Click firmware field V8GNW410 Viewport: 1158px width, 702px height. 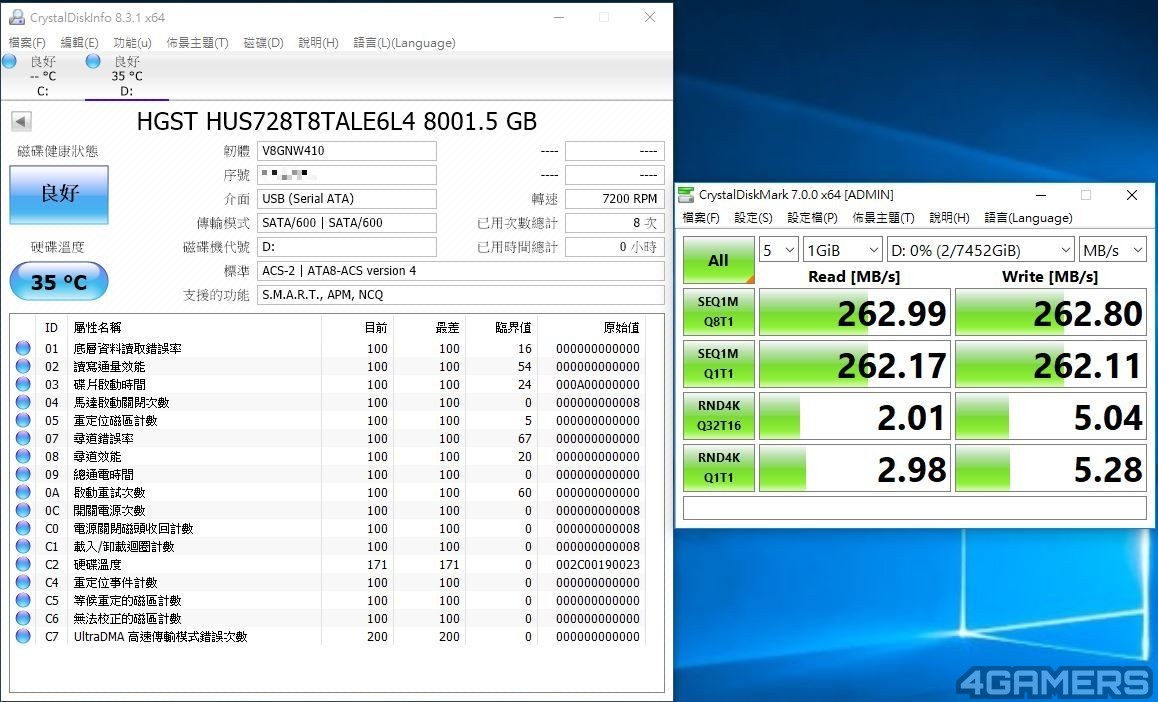click(x=346, y=151)
